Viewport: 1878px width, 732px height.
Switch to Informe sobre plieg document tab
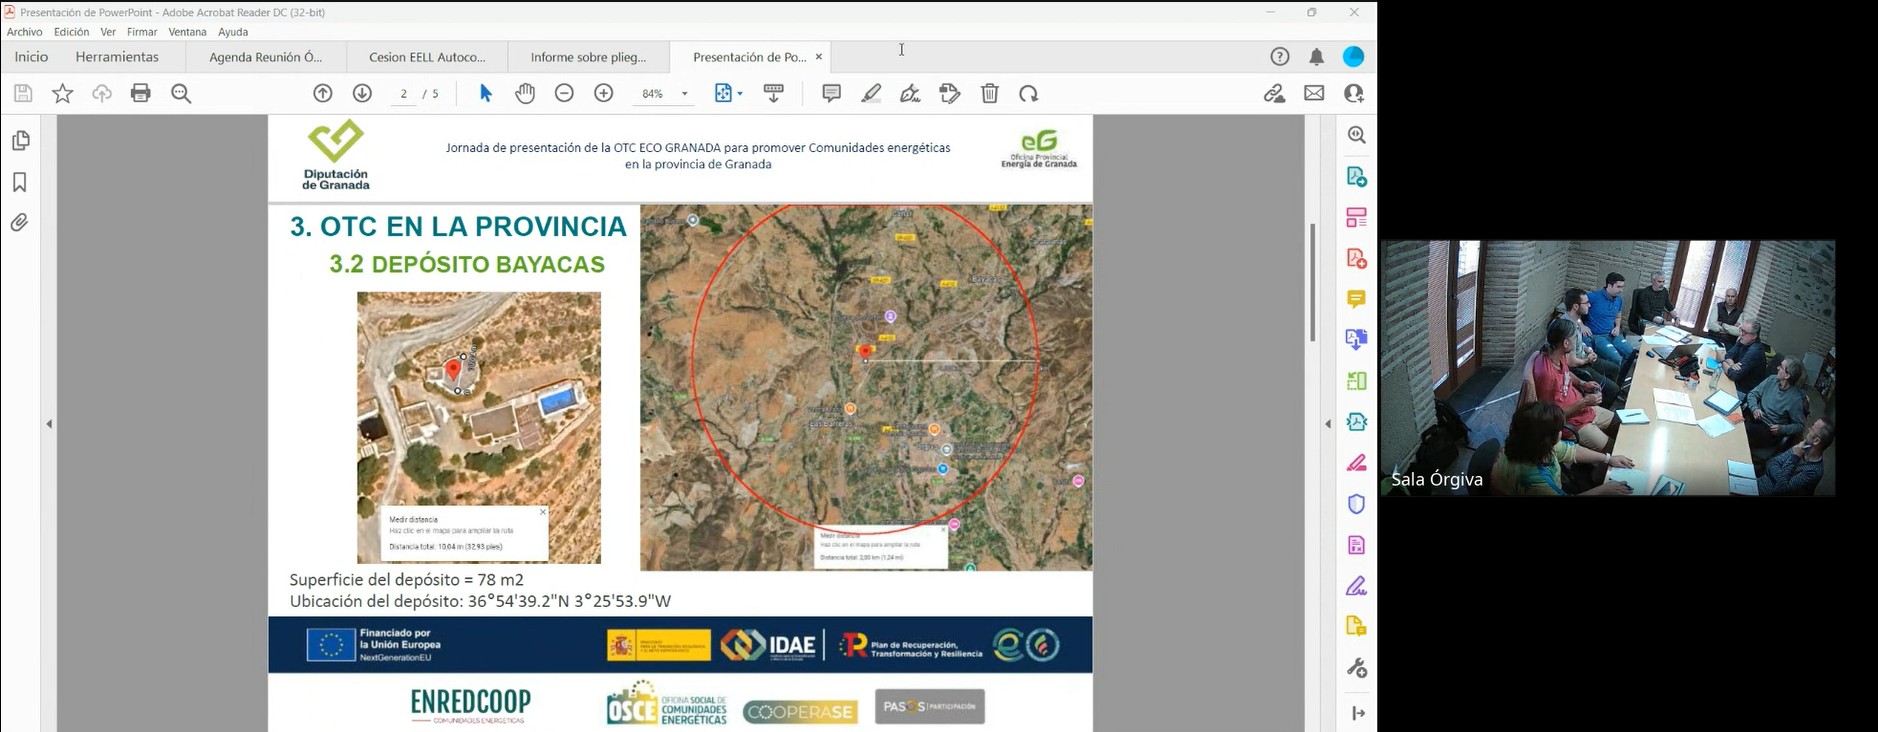click(588, 57)
